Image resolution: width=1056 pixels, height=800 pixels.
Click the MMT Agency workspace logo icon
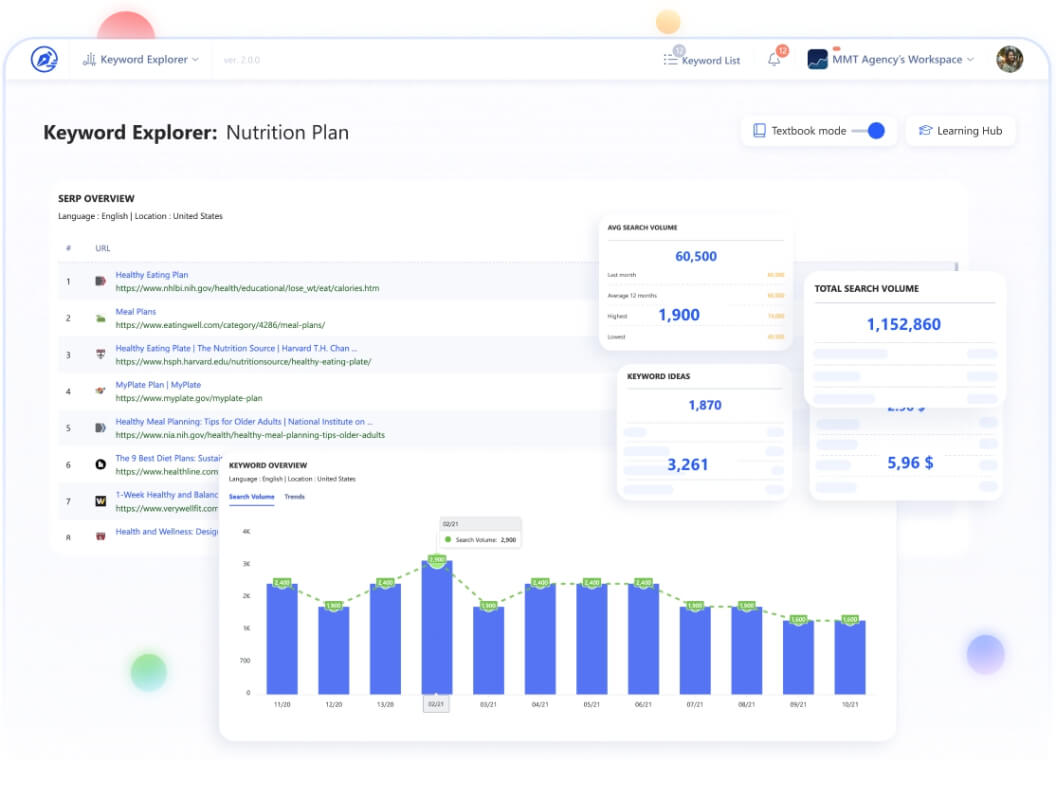[817, 59]
